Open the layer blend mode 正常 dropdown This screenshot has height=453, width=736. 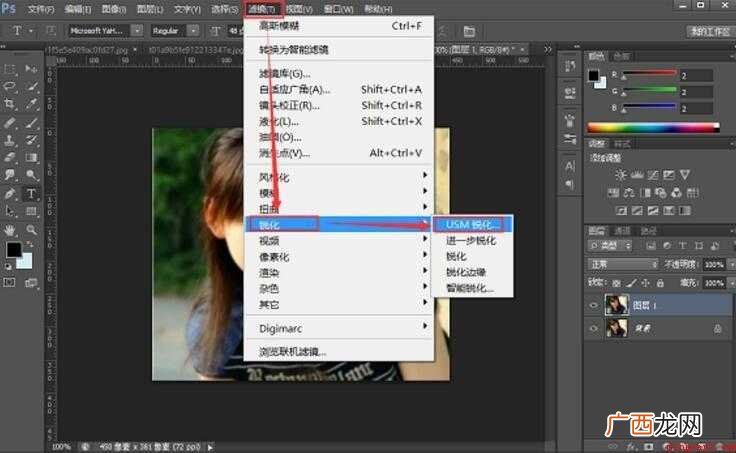coord(623,265)
